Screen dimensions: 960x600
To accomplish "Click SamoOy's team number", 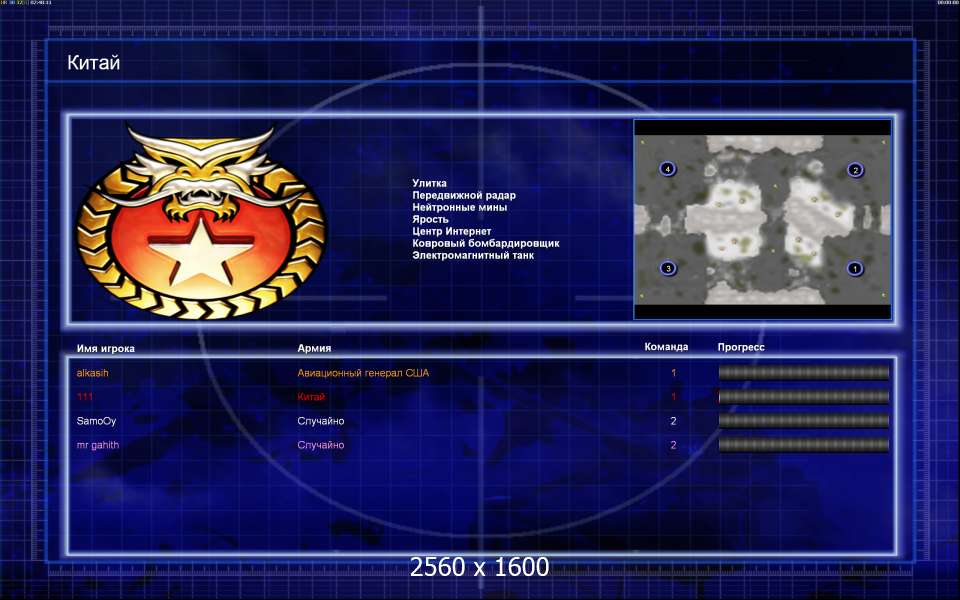I will pyautogui.click(x=673, y=421).
